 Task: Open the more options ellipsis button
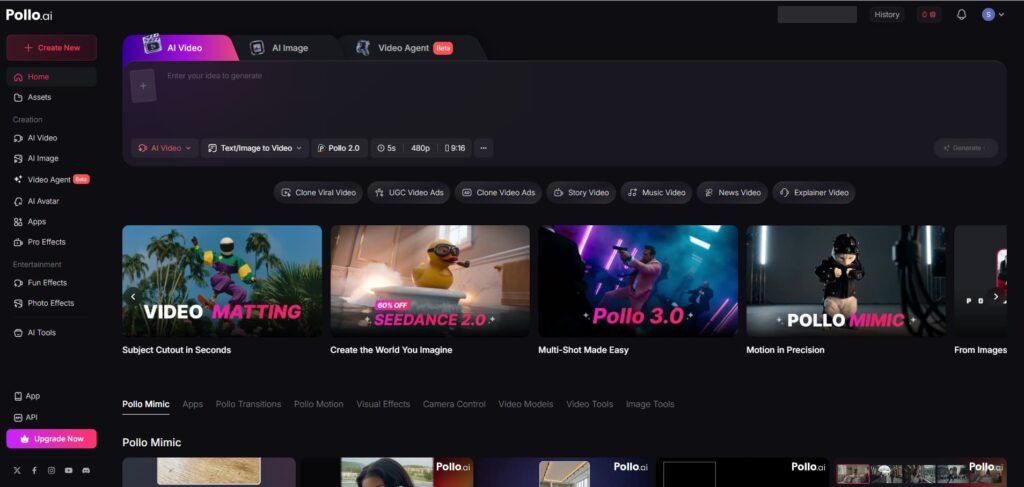(x=483, y=148)
